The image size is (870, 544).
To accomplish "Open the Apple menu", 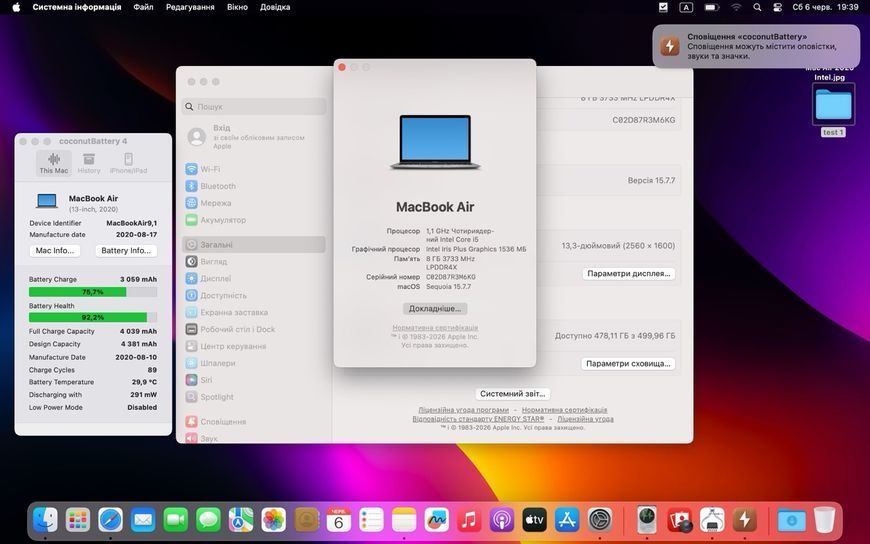I will (16, 7).
